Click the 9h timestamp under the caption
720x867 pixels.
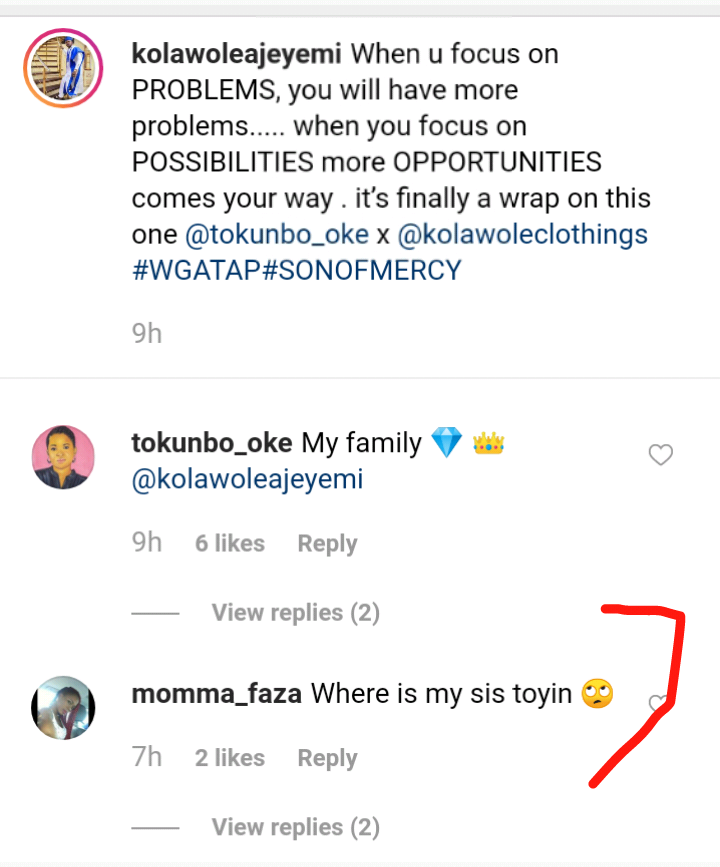click(147, 333)
